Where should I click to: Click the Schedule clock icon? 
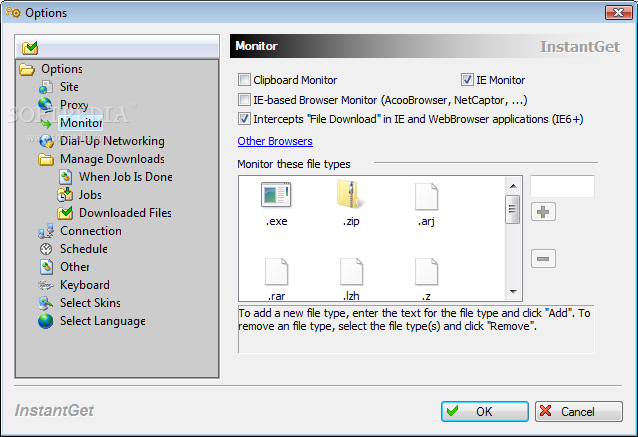46,249
